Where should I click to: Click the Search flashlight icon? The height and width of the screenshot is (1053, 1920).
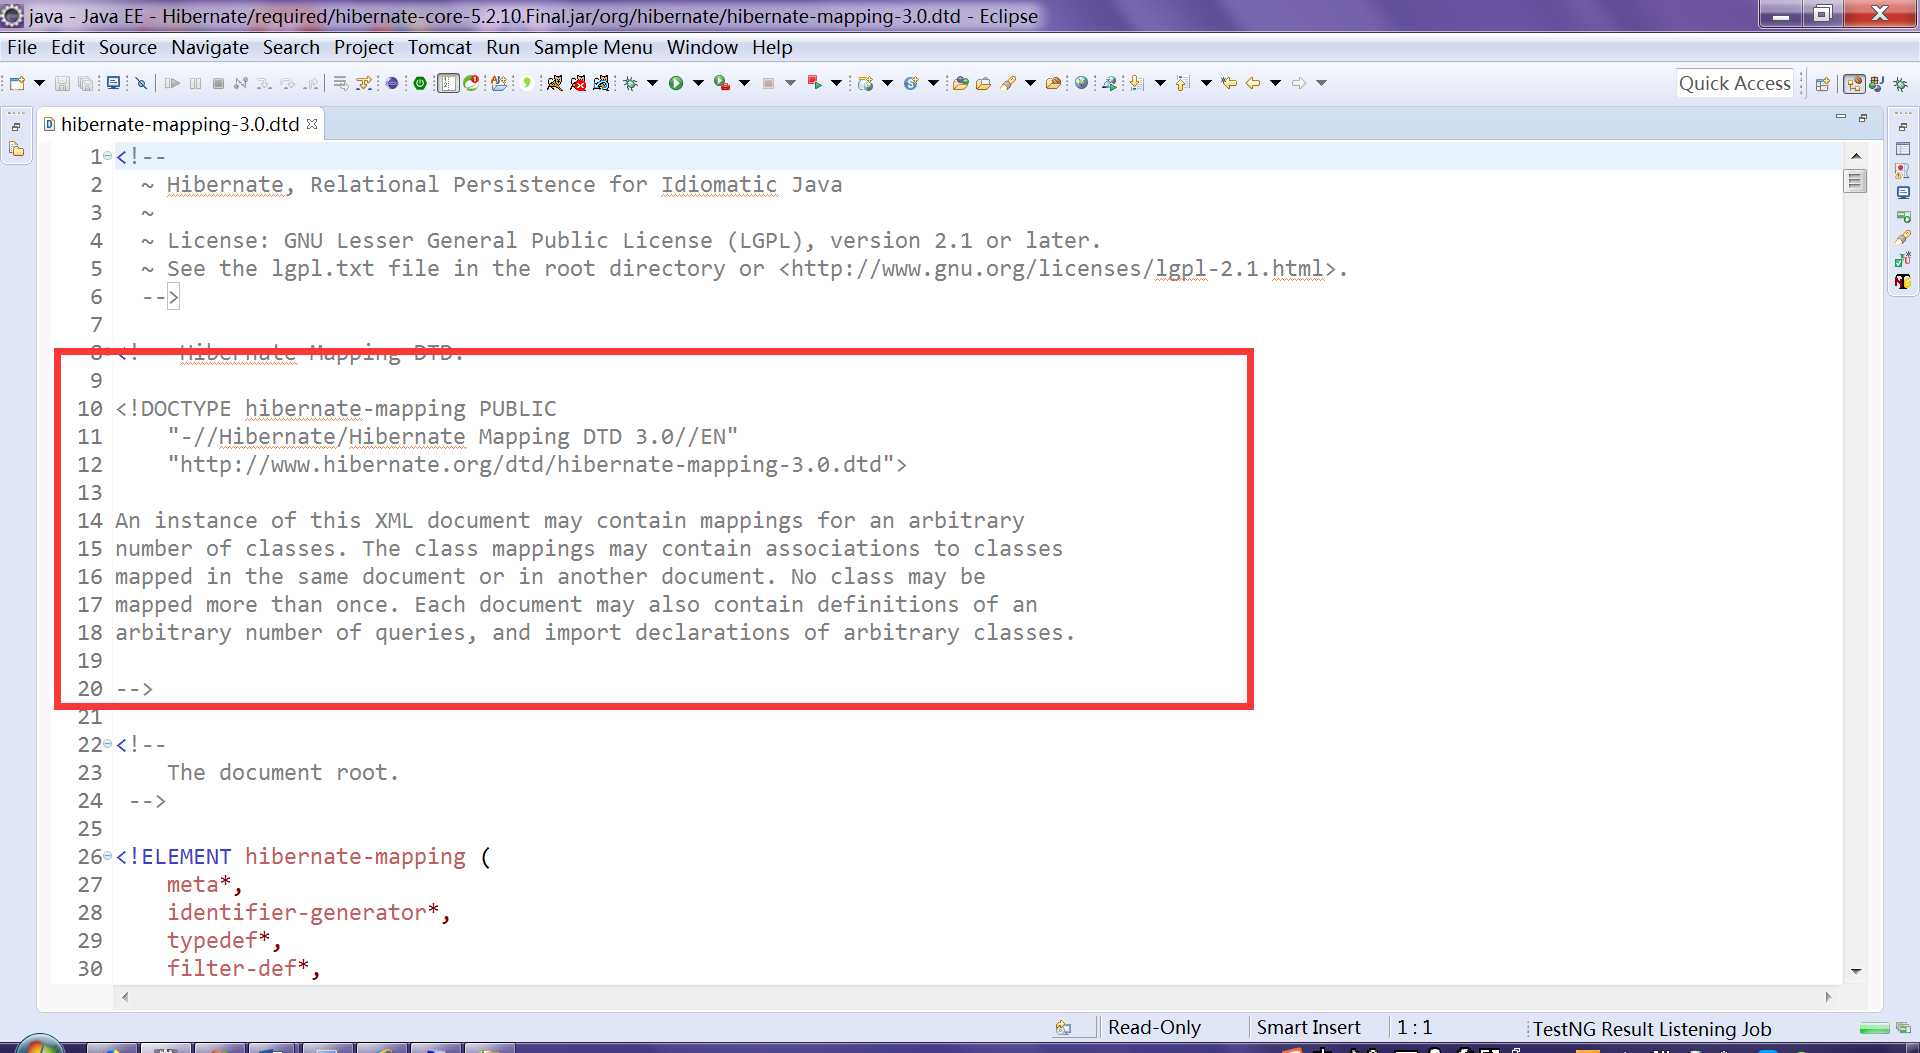pyautogui.click(x=1008, y=83)
